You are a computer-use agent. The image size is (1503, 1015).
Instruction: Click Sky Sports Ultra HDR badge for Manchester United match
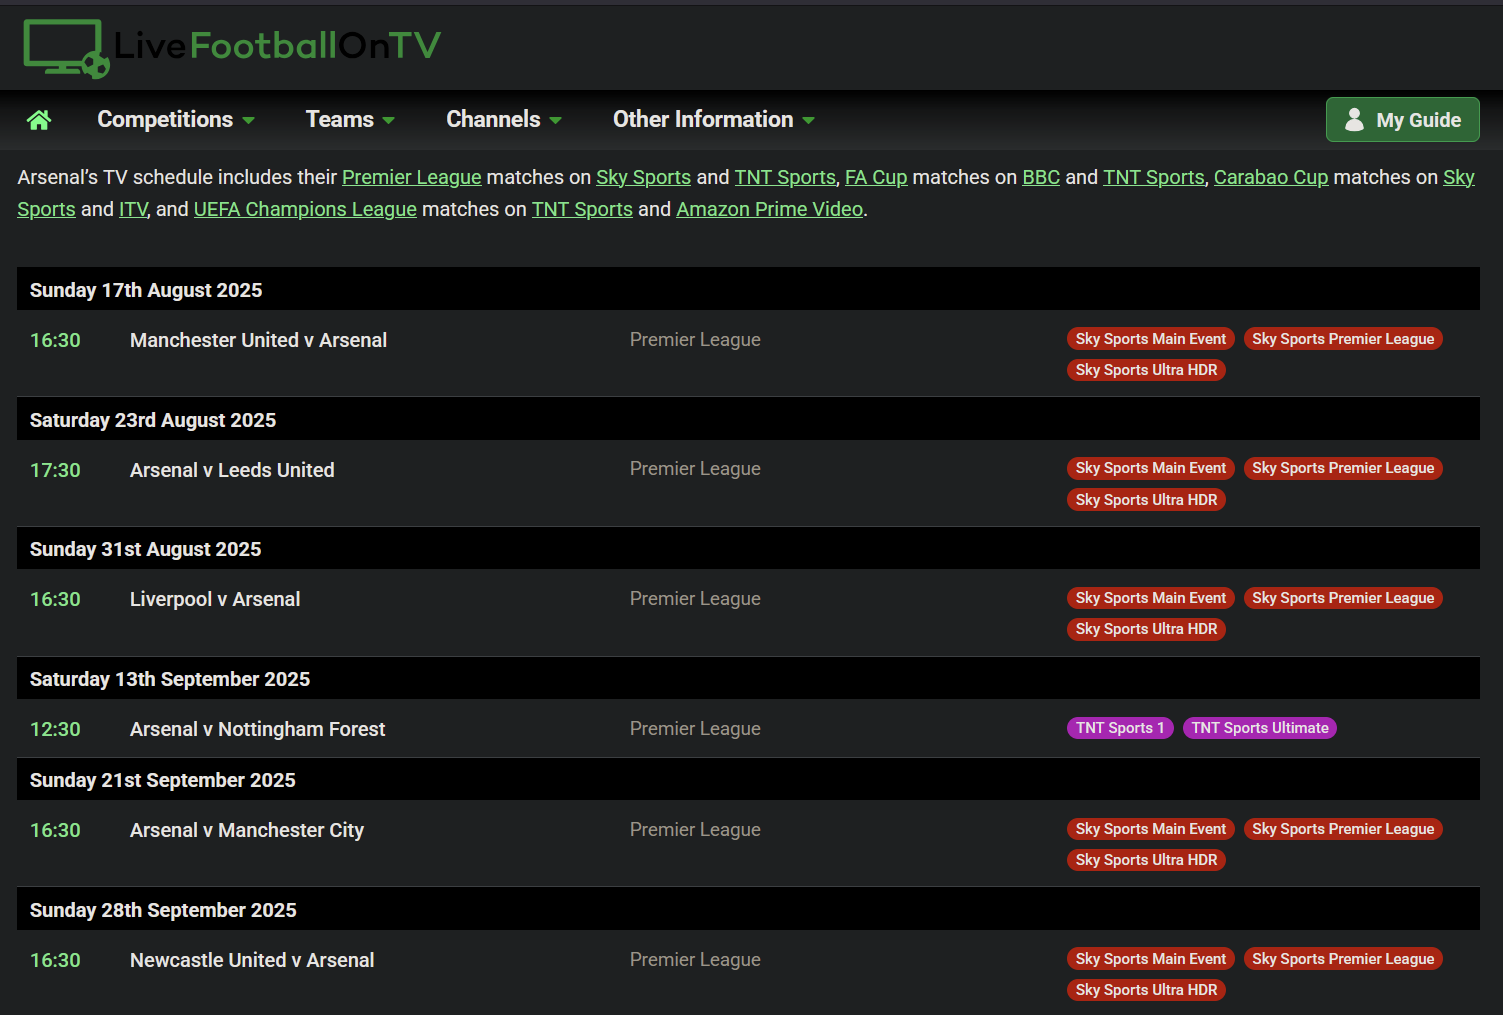1146,370
